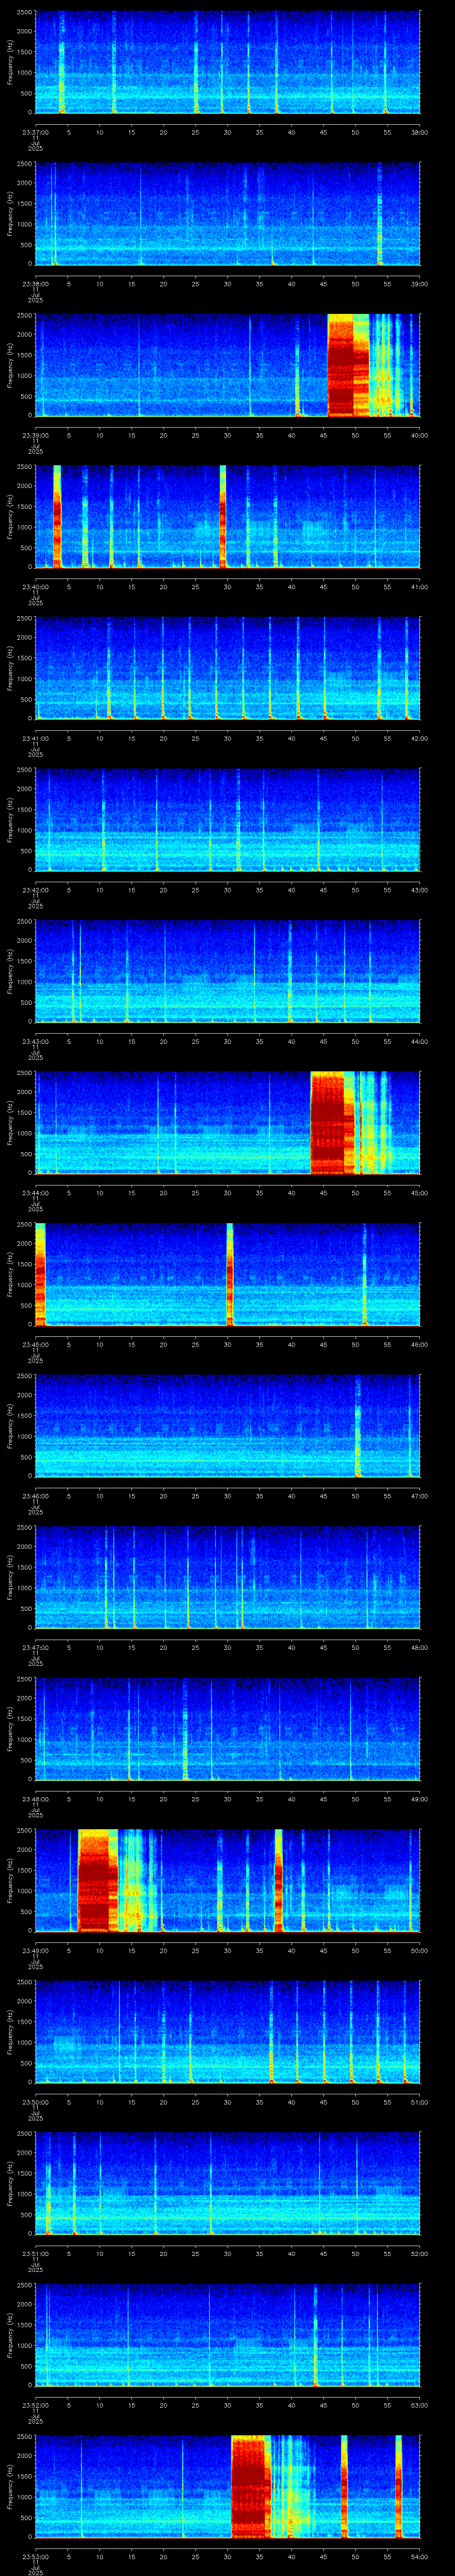The image size is (455, 2576).
Task: Open the spectrogram panel starting at 23:41:00
Action: (x=228, y=668)
